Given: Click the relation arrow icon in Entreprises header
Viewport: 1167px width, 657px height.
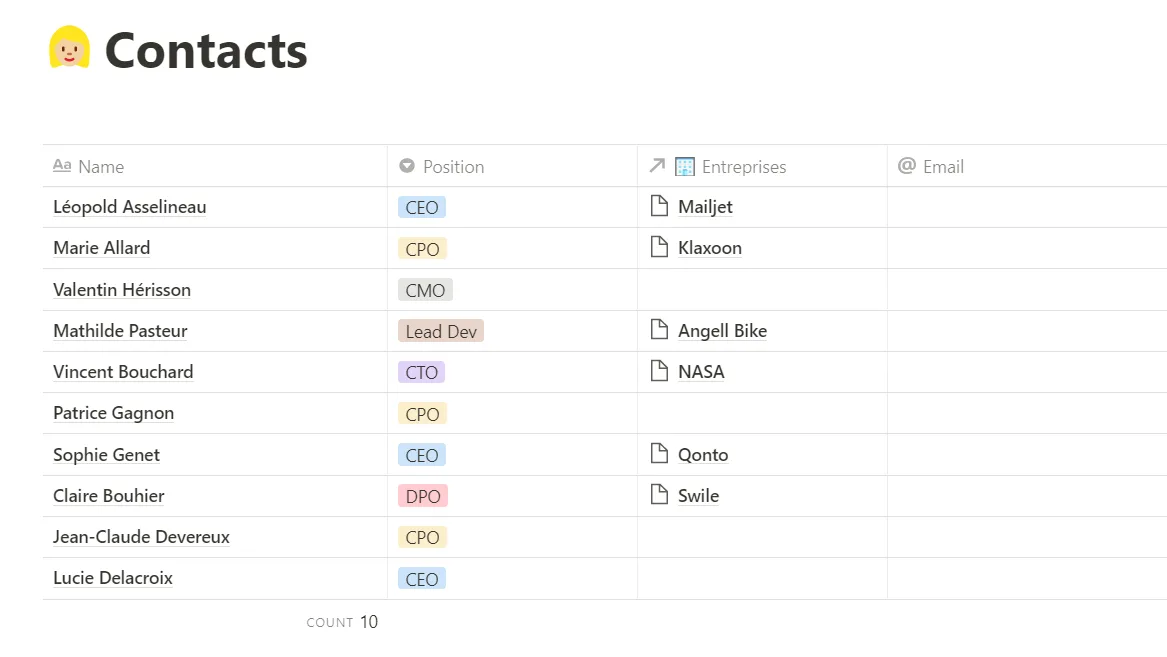Looking at the screenshot, I should click(x=658, y=166).
